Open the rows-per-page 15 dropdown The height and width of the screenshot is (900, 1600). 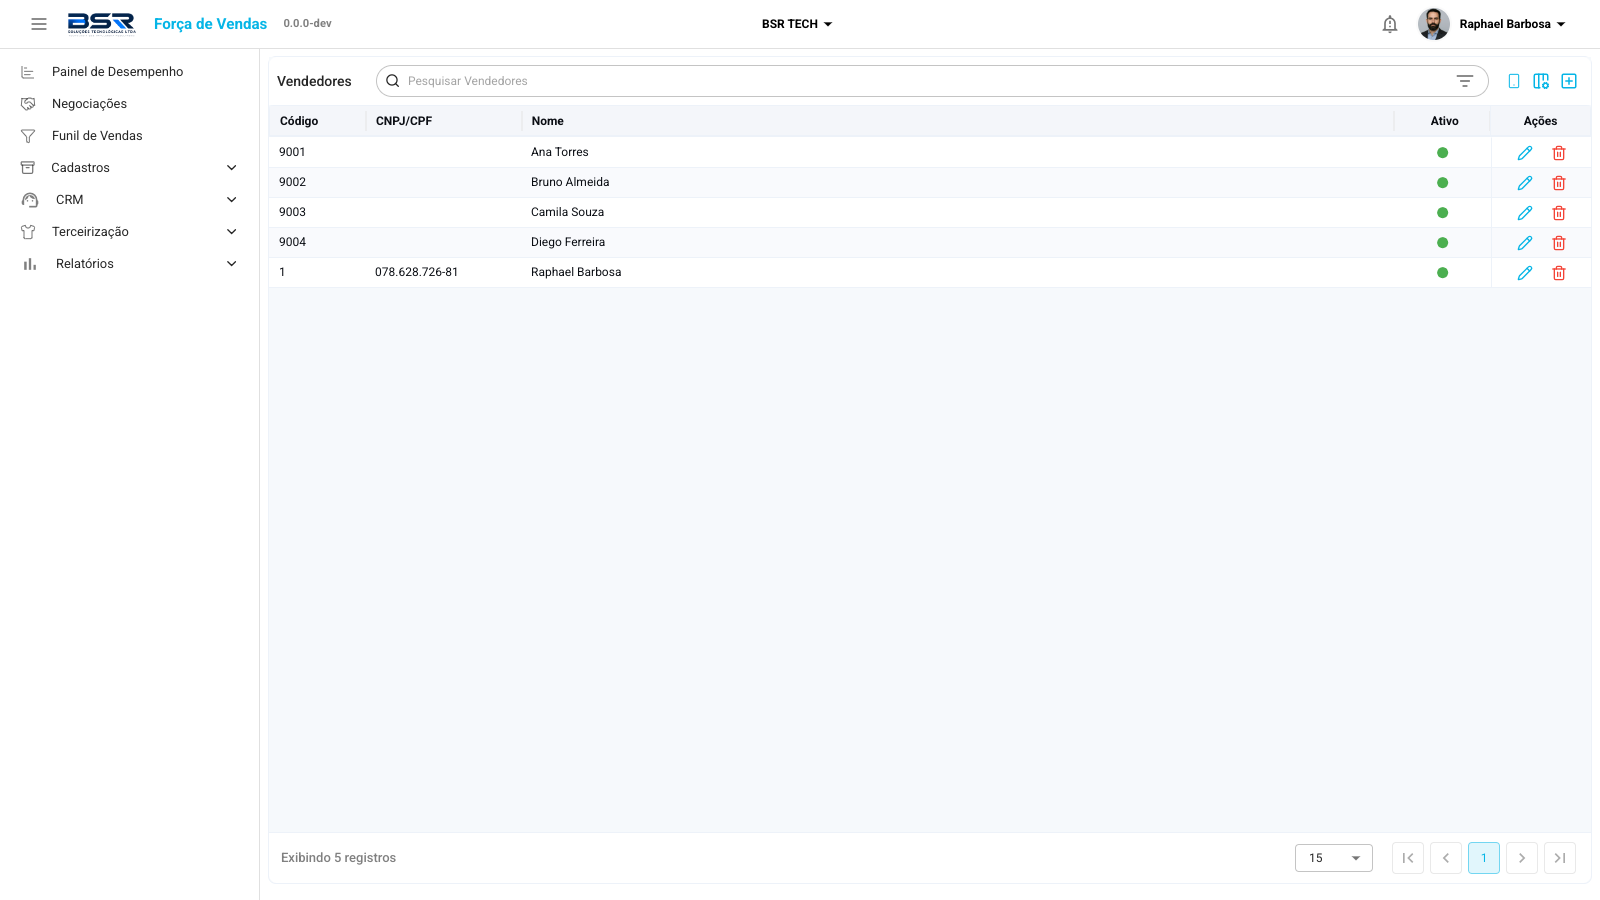(x=1334, y=858)
